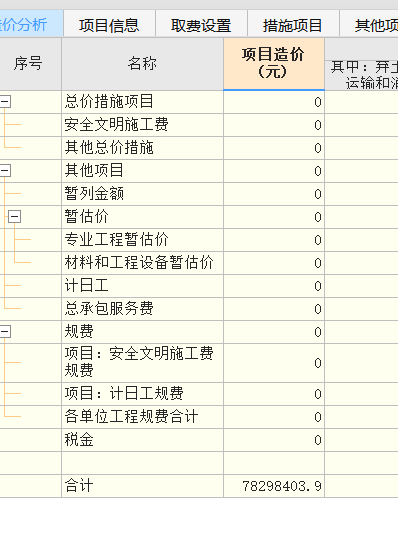This screenshot has width=398, height=552.
Task: Select the 项目：安全文明施工费规费 row
Action: point(143,363)
